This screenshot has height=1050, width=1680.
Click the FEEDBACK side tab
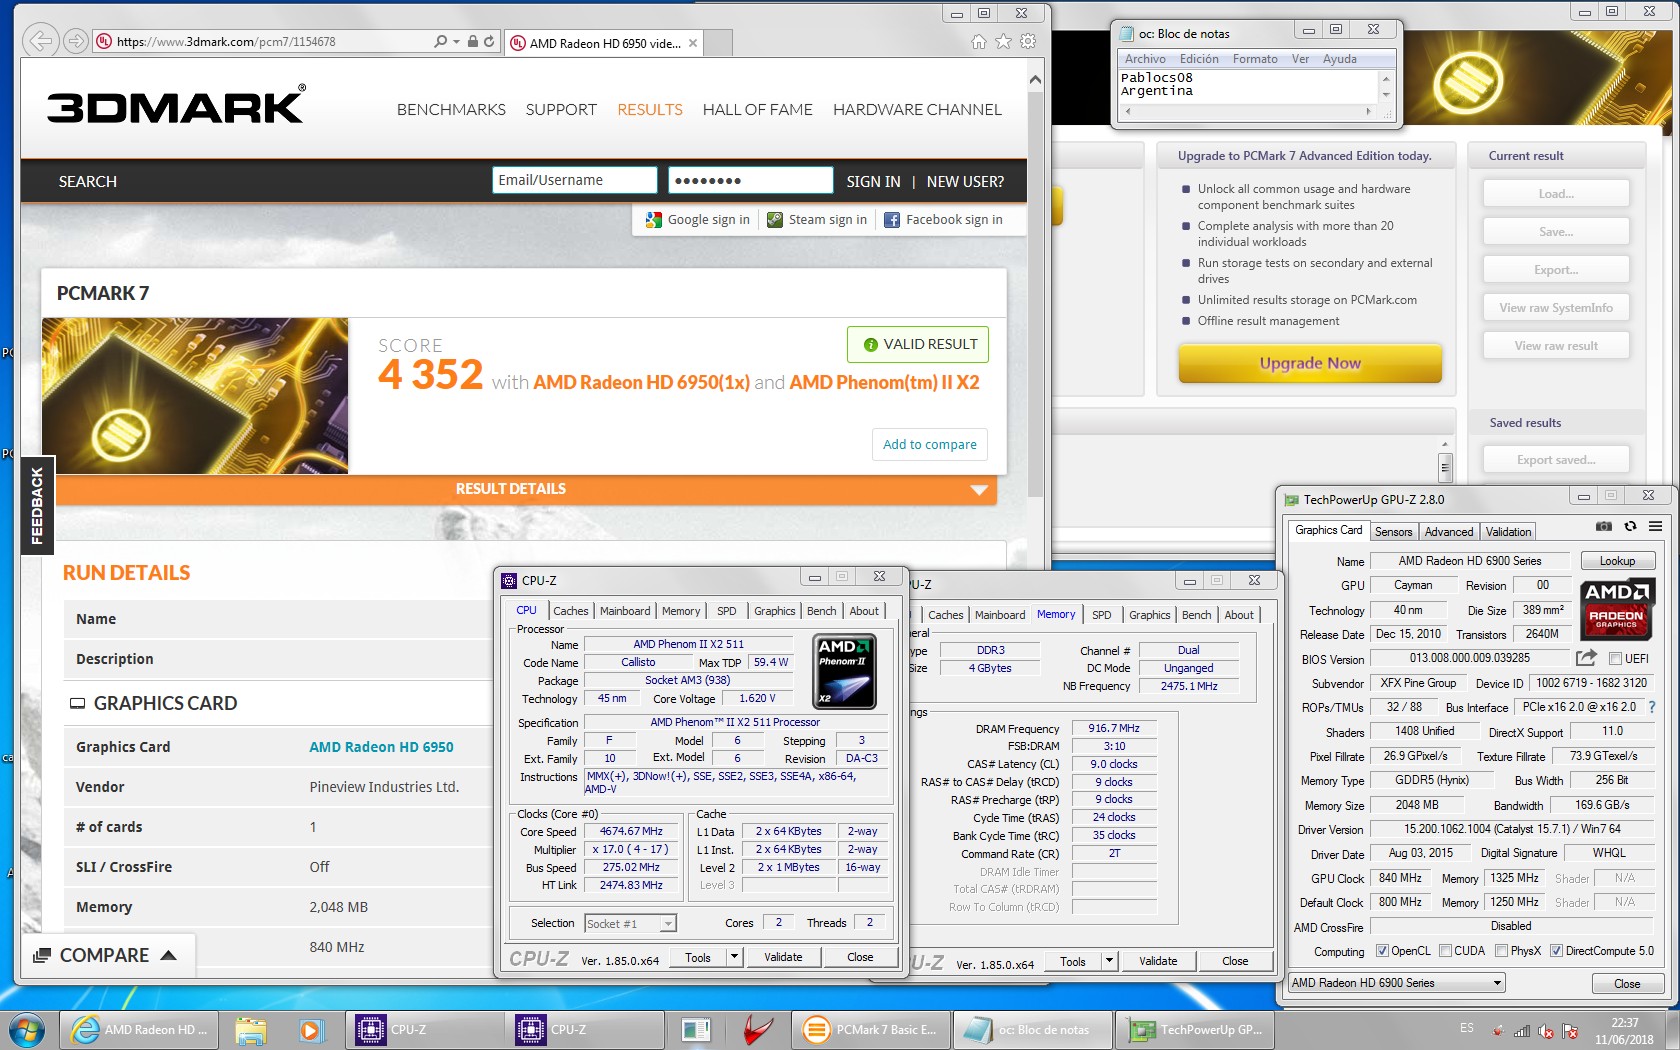[x=38, y=505]
